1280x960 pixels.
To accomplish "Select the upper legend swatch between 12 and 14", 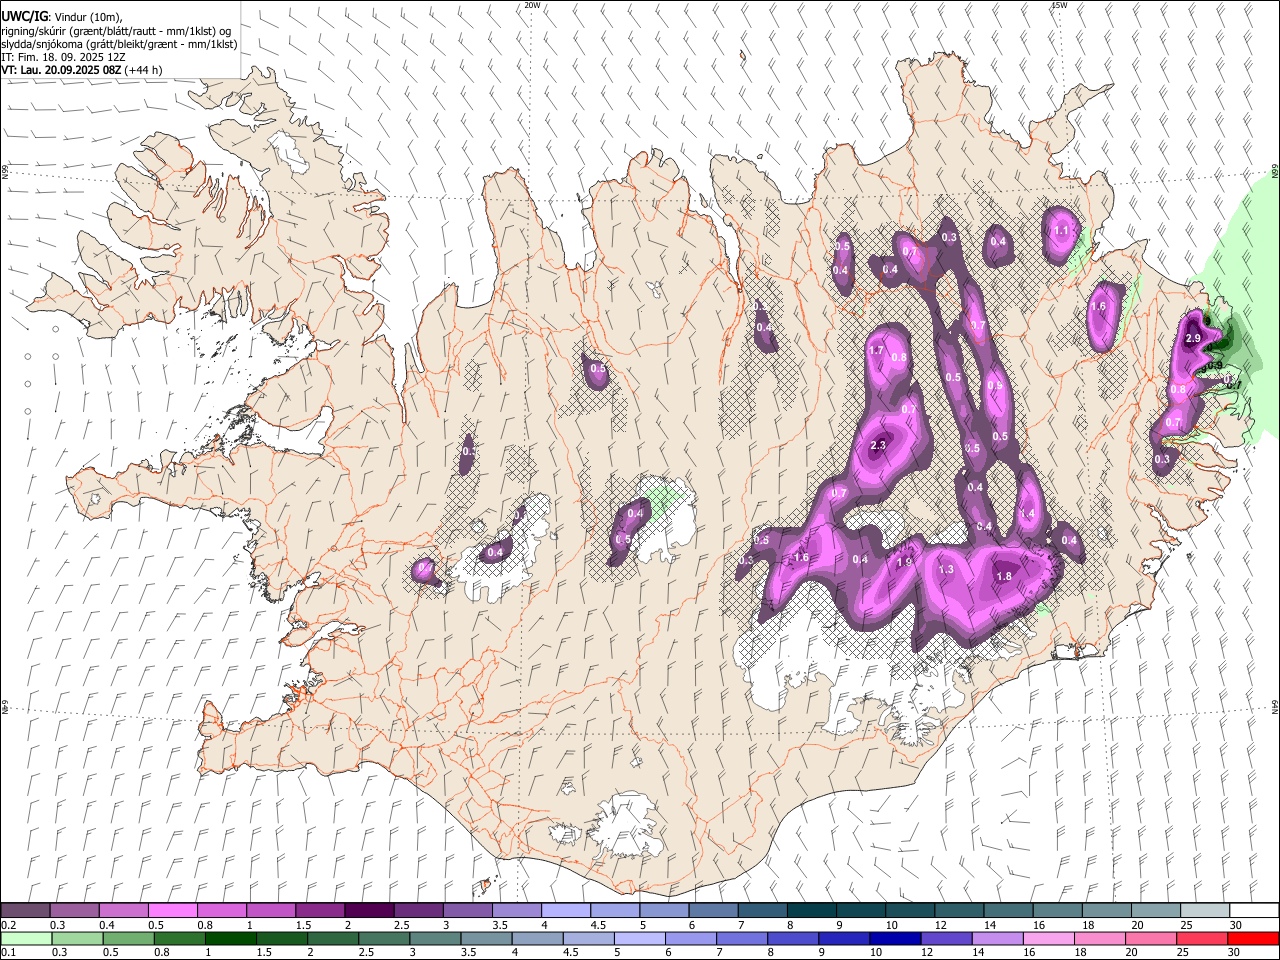I will tap(957, 910).
